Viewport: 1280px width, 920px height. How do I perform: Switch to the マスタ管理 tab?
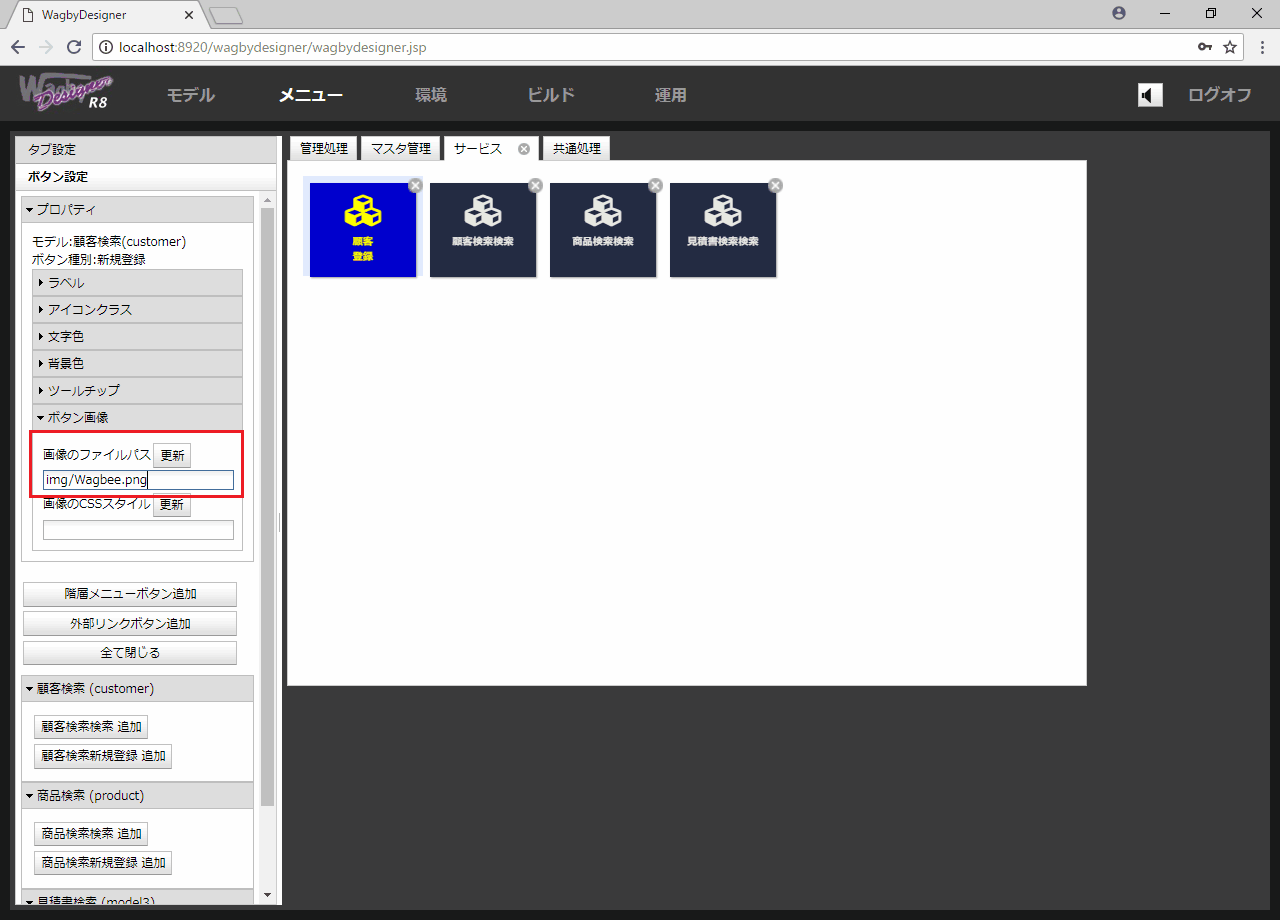pyautogui.click(x=400, y=148)
